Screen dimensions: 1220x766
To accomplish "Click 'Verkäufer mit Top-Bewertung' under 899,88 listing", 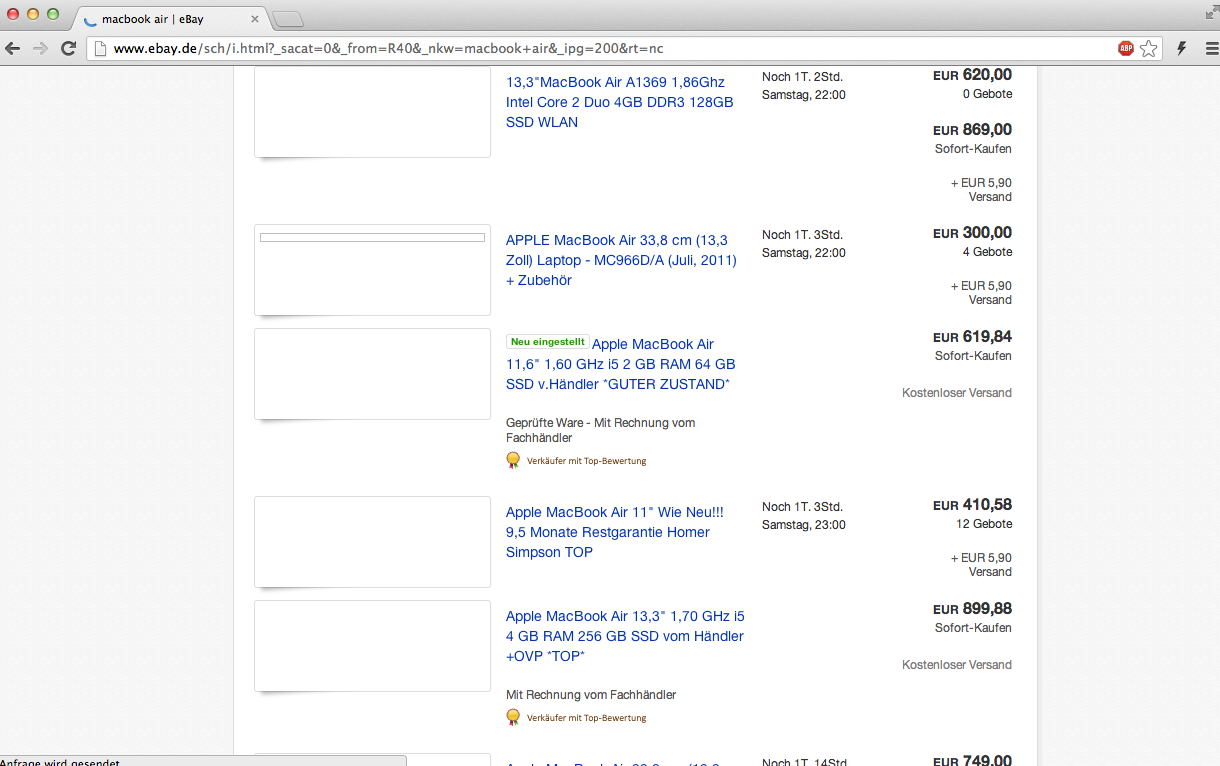I will [586, 718].
